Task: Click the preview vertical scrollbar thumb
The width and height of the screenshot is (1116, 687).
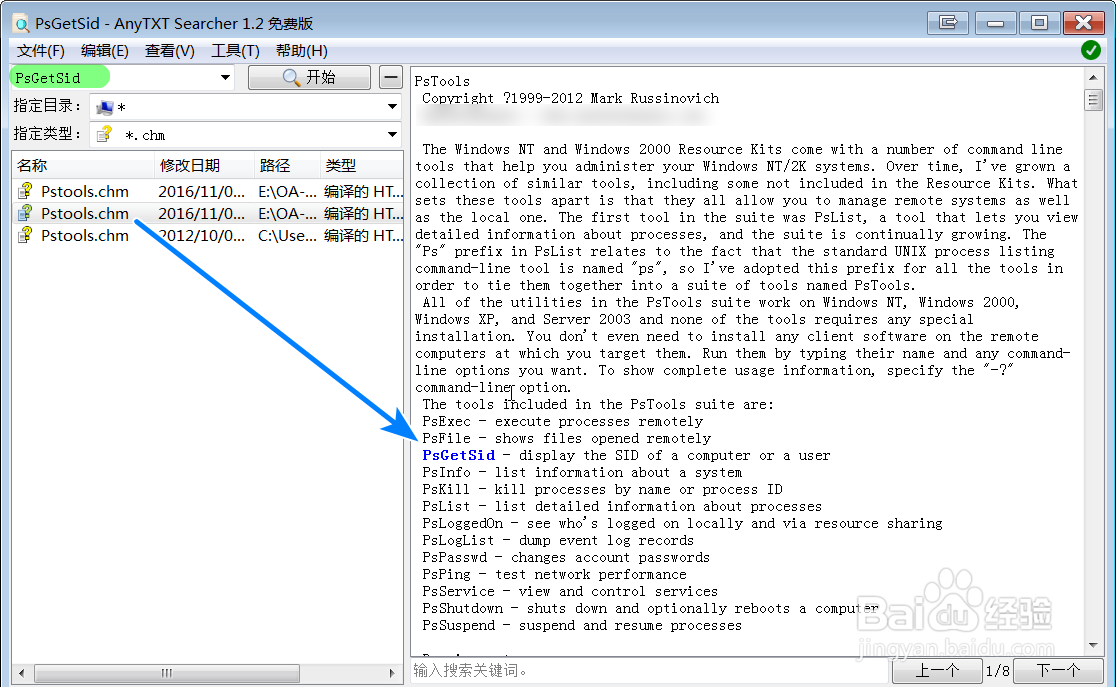Action: (1093, 100)
